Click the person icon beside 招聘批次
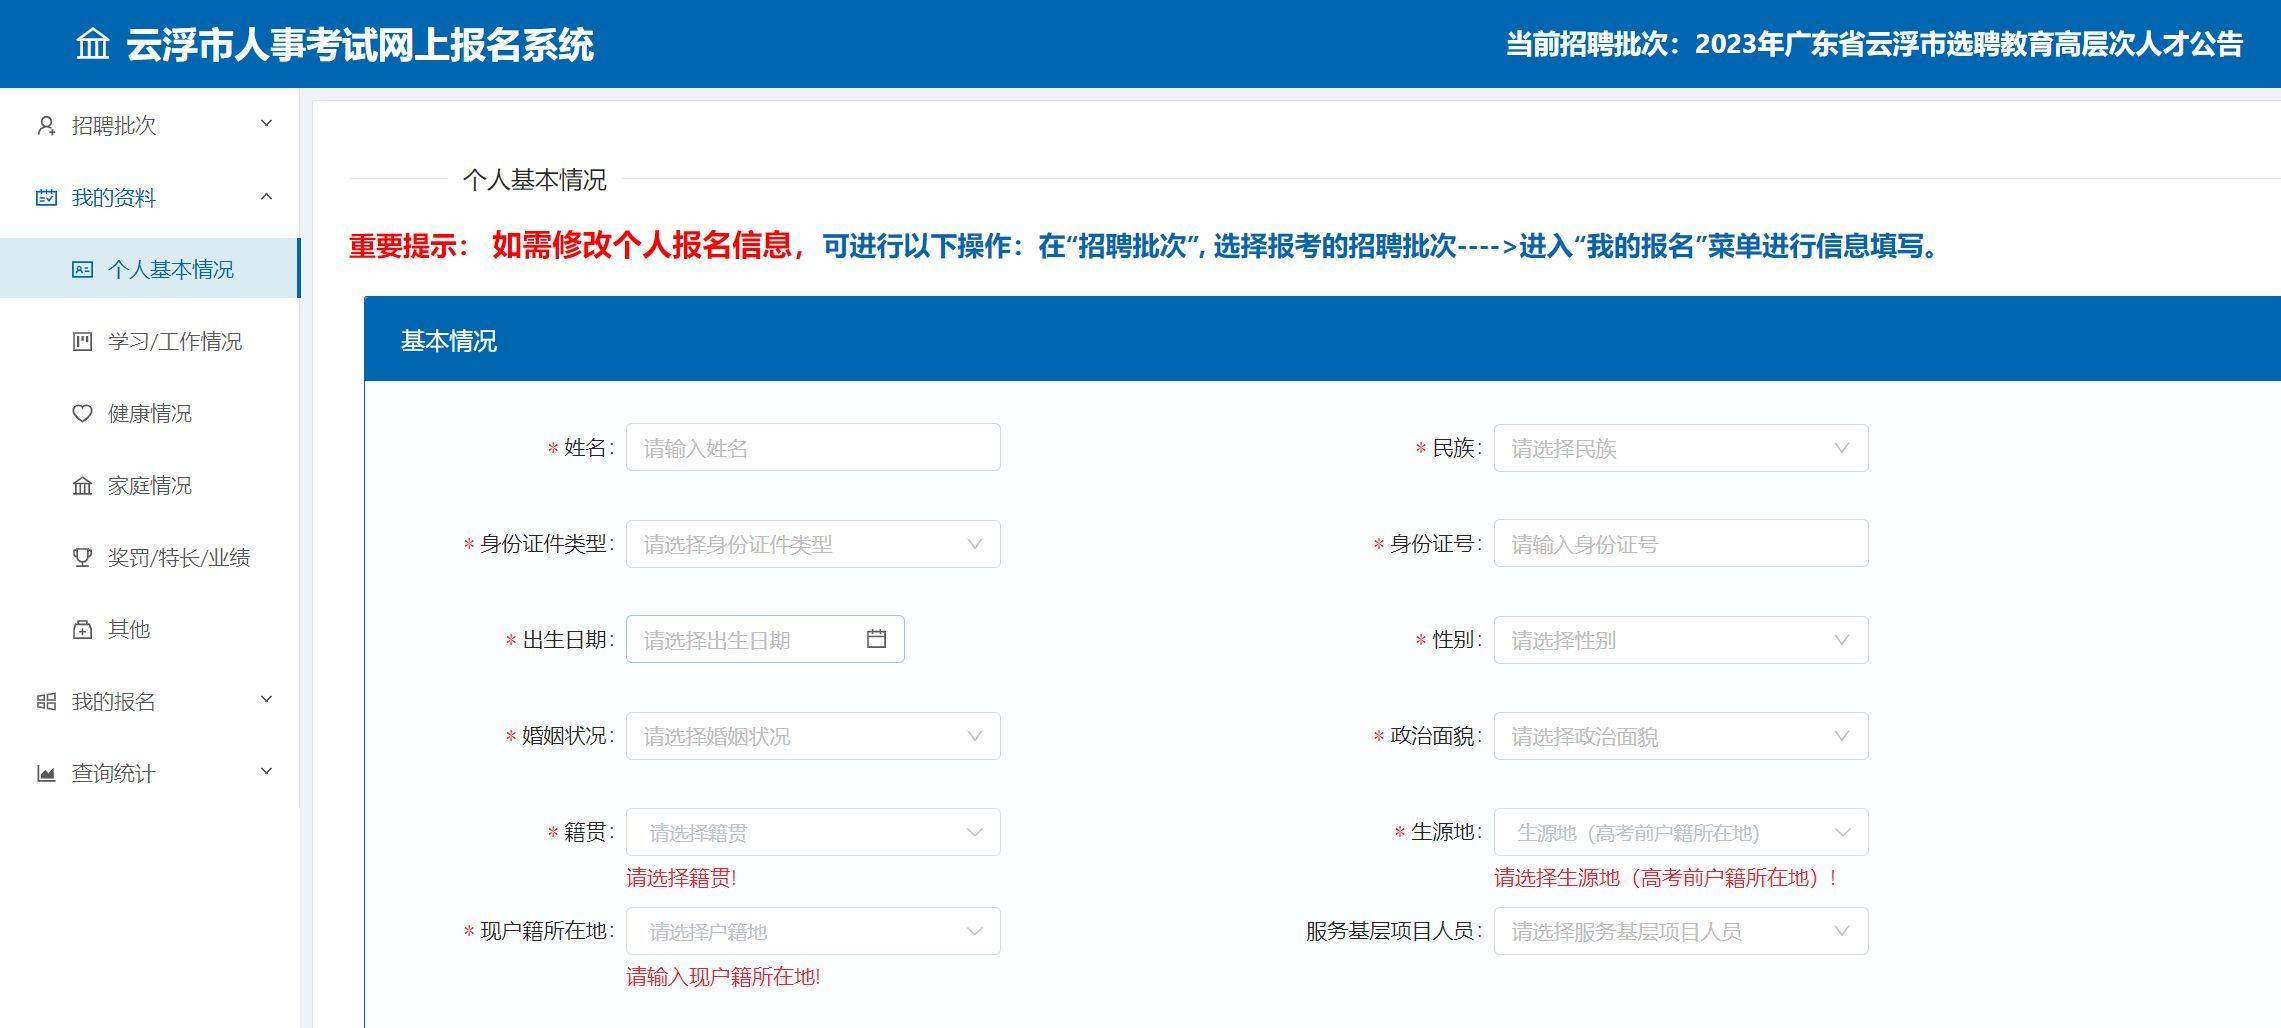Screen dimensions: 2281x1028 coord(46,125)
